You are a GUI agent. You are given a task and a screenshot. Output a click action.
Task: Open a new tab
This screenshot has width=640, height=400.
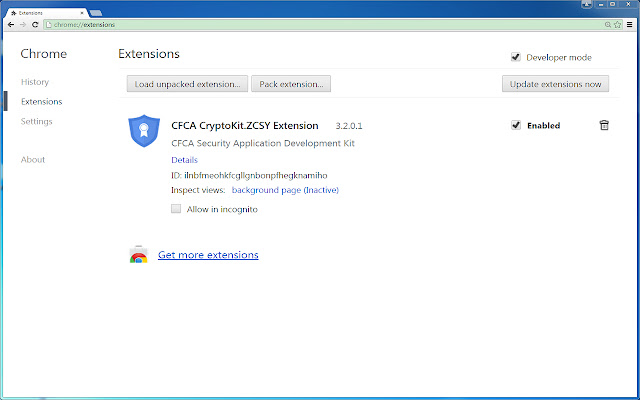pos(96,13)
